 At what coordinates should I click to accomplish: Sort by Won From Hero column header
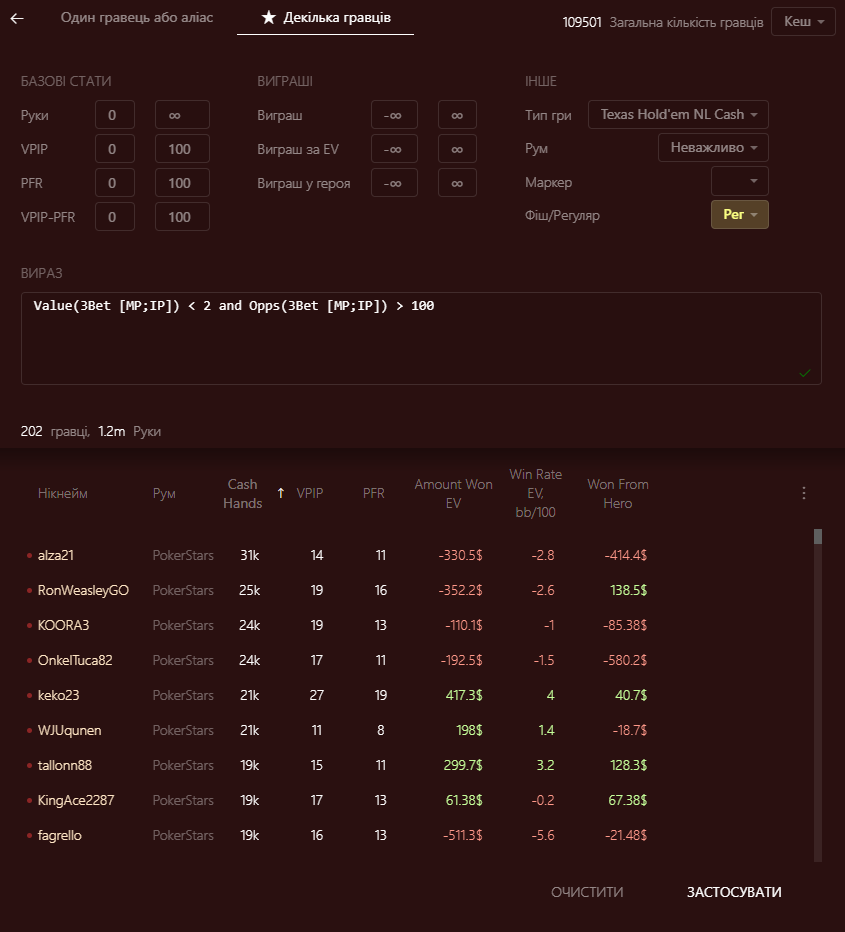pos(618,493)
